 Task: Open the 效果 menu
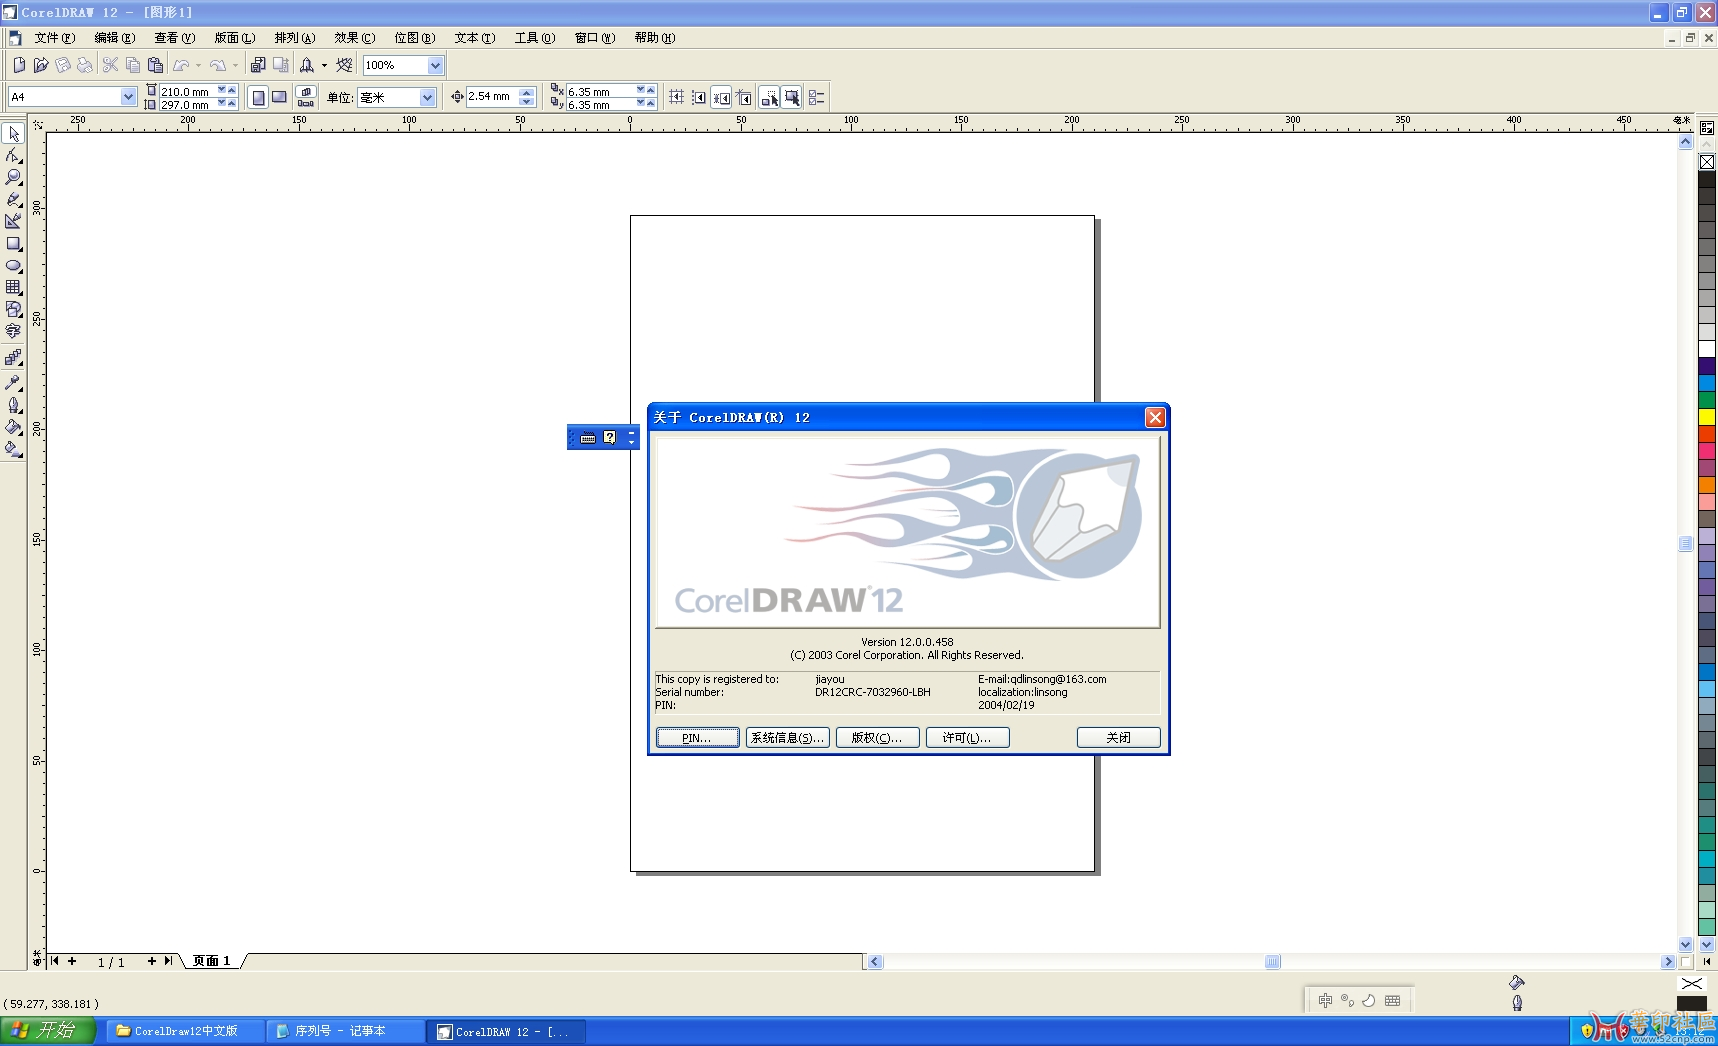point(355,38)
